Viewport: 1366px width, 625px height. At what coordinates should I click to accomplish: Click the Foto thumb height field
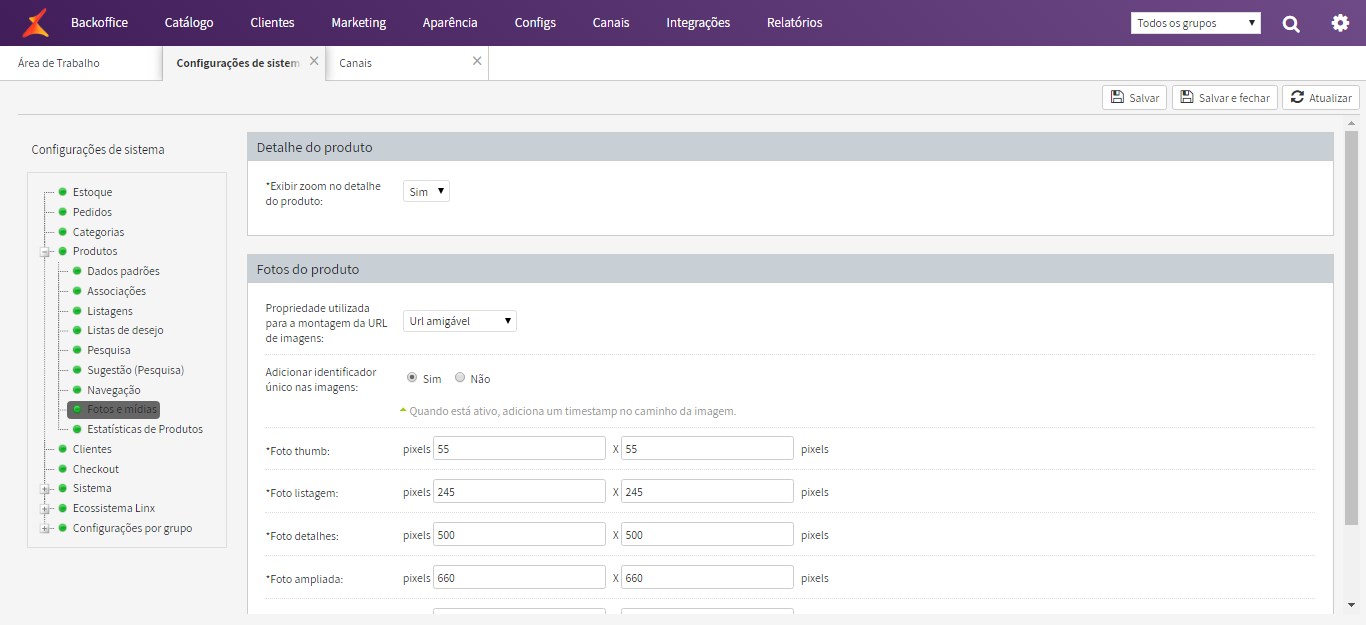[x=707, y=449]
